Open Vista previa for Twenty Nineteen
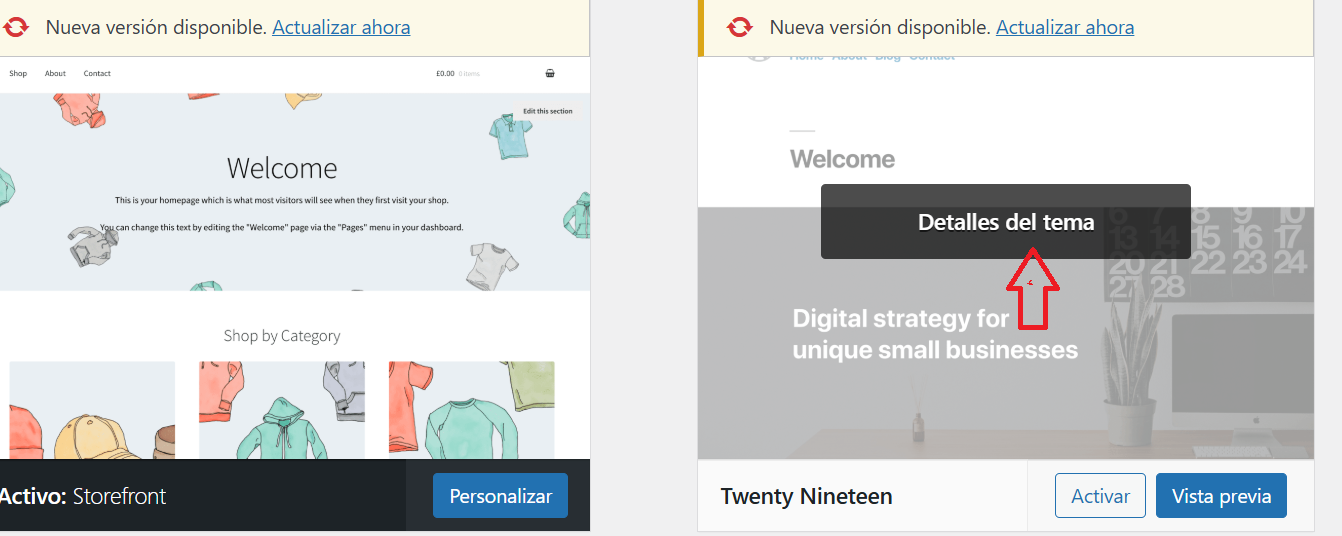This screenshot has height=536, width=1342. click(1221, 496)
